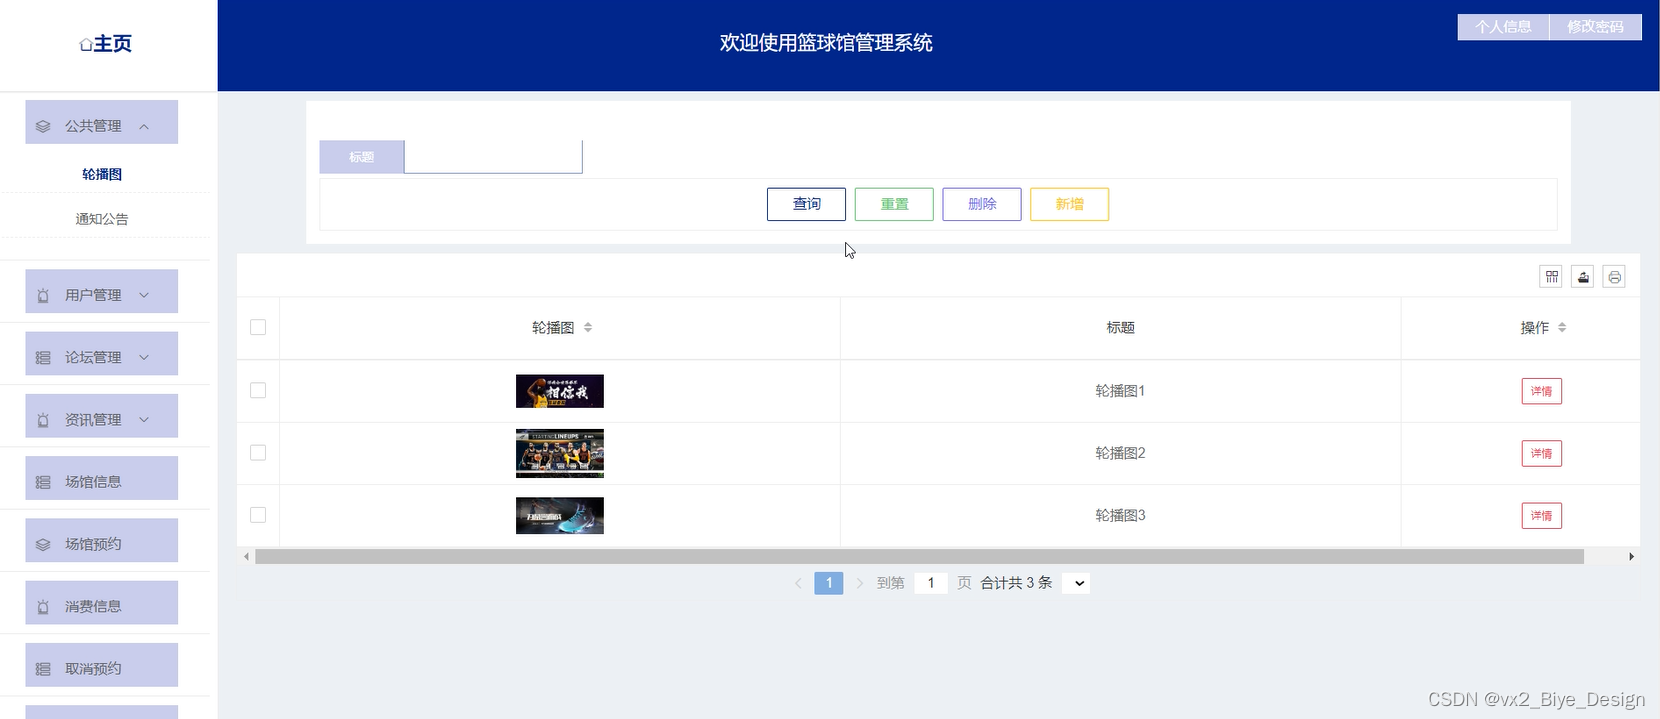This screenshot has width=1660, height=719.
Task: Click the 主页 home link
Action: 106,44
